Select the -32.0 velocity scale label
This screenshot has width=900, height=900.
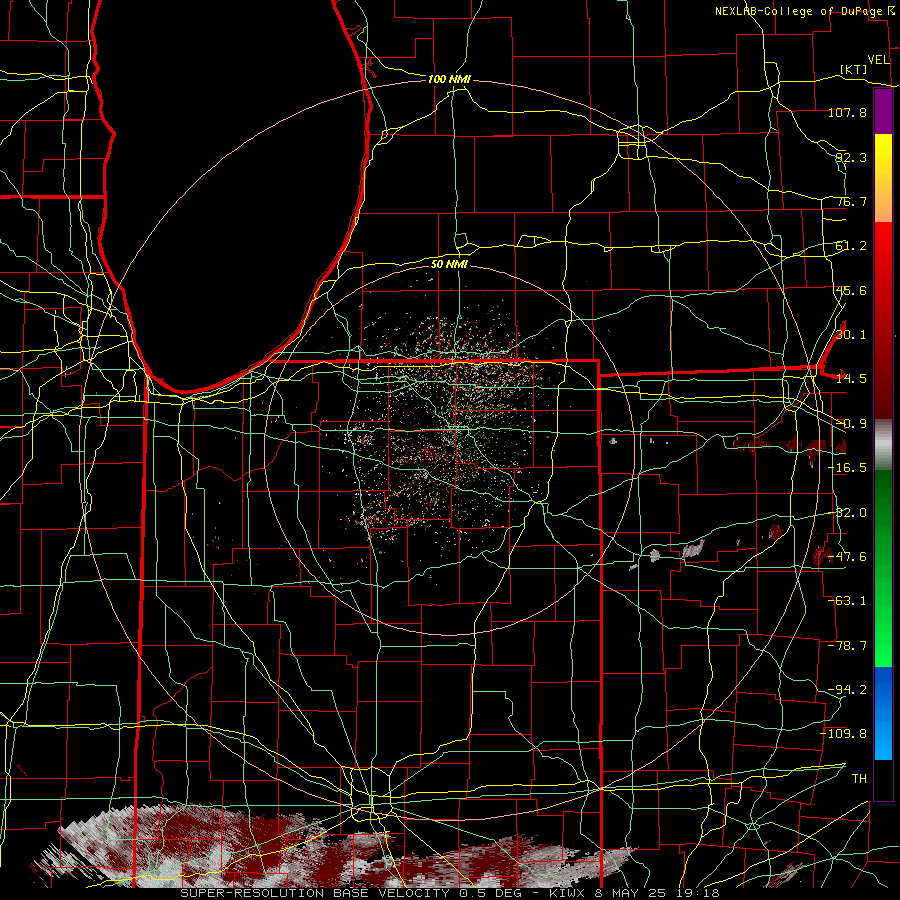[847, 513]
